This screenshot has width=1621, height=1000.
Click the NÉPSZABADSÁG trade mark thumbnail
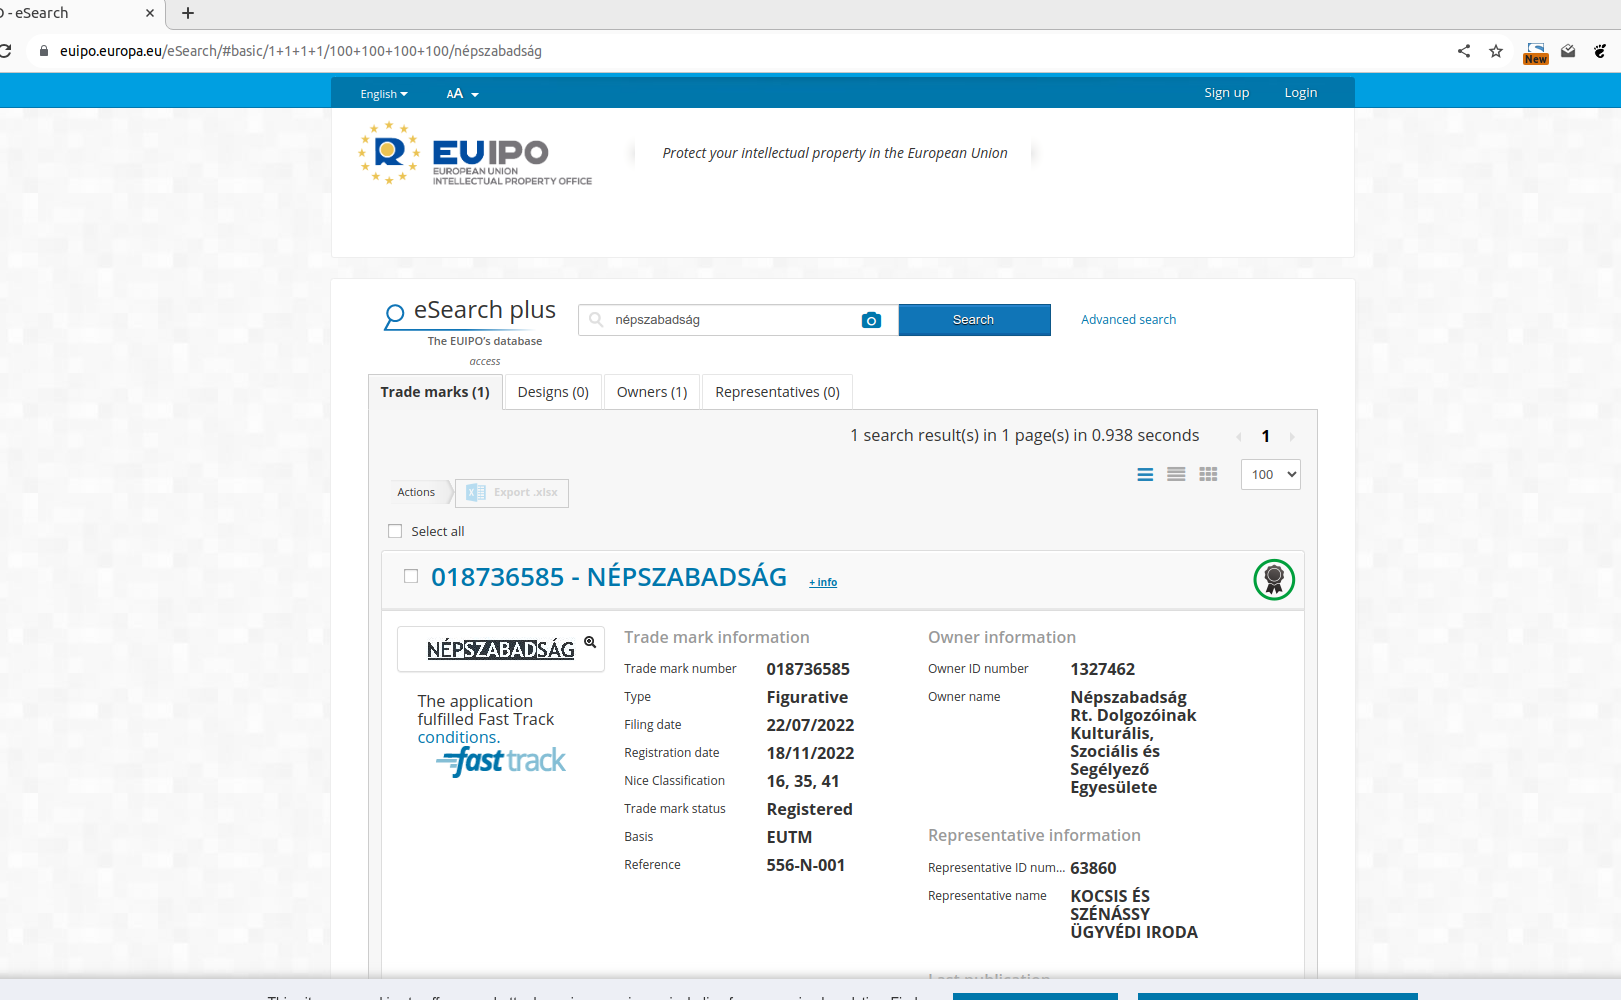(501, 650)
